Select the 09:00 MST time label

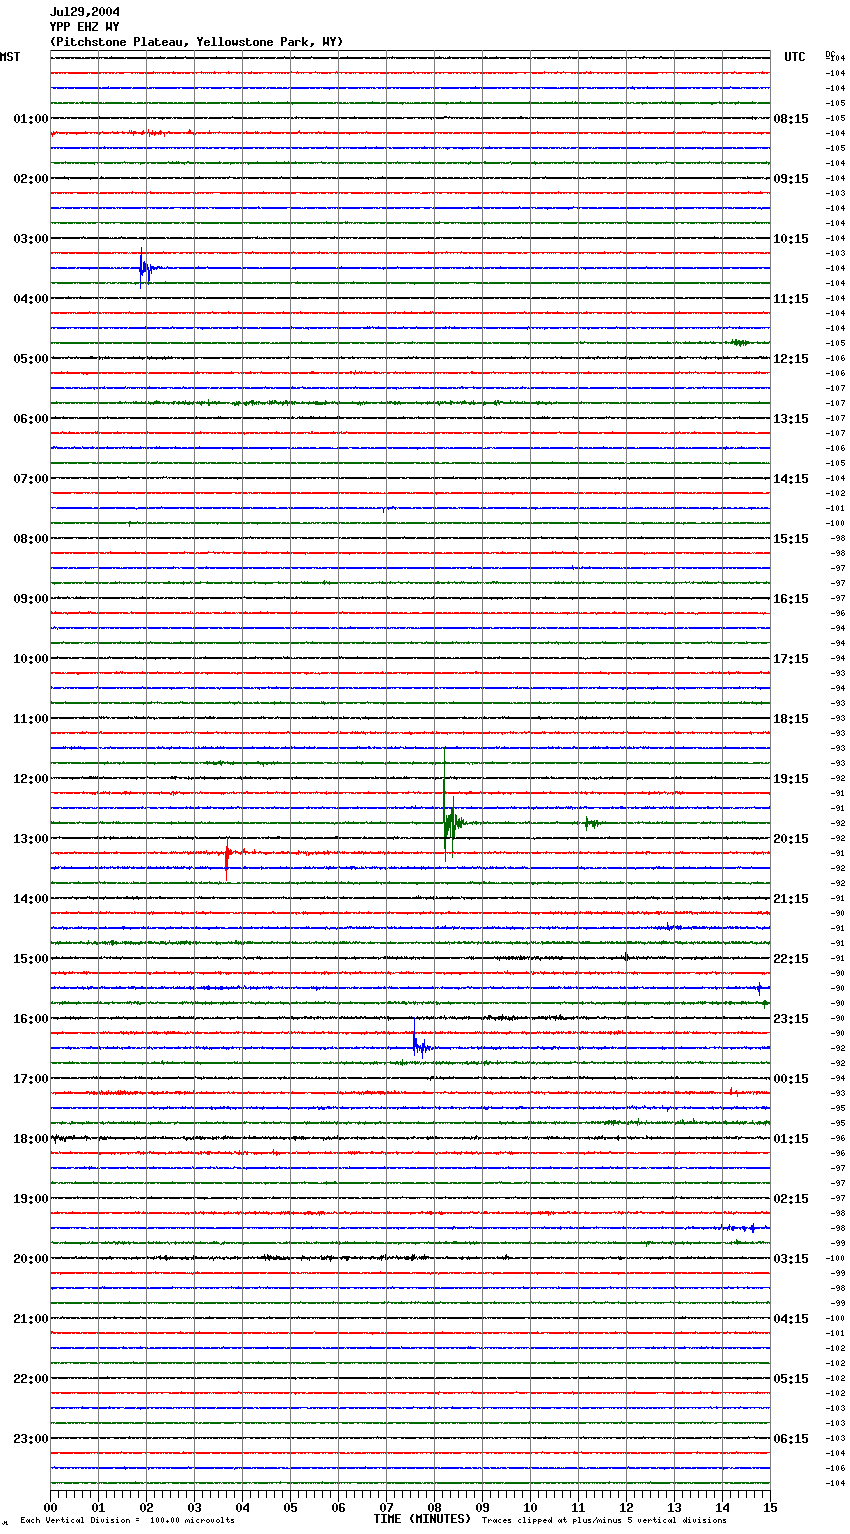coord(31,599)
